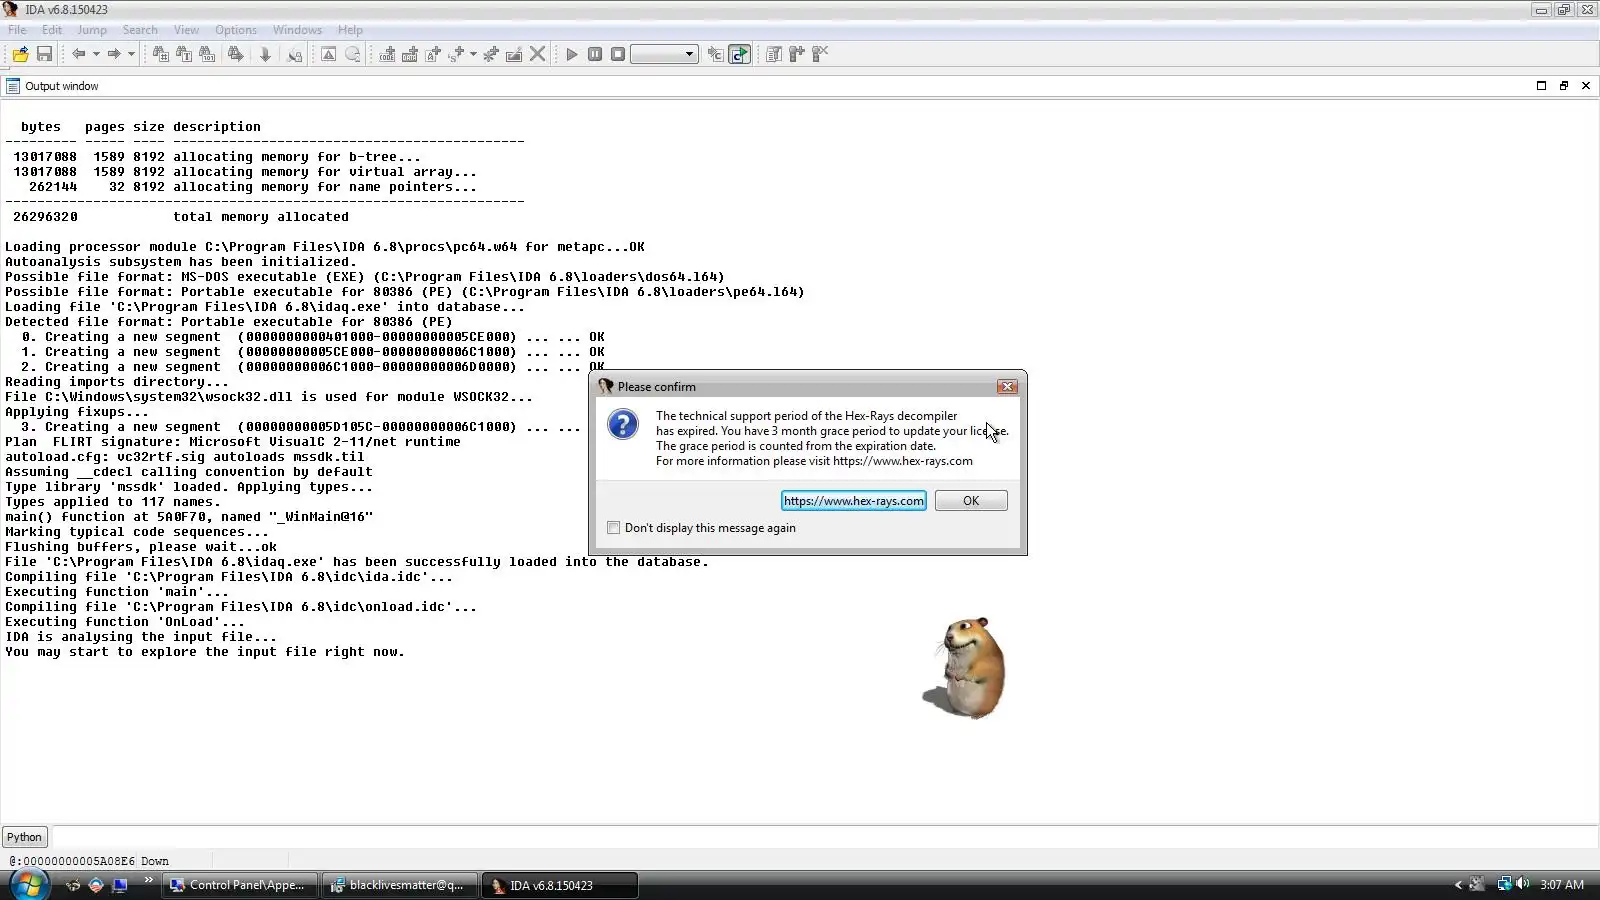Click the string literal A-plus toolbar icon
1600x900 pixels.
click(433, 54)
